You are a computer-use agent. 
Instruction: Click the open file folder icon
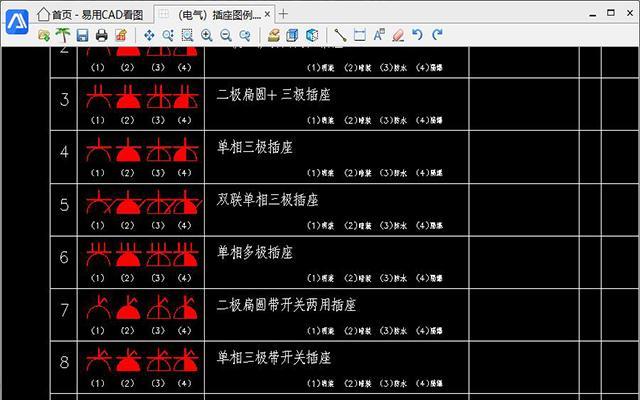43,35
